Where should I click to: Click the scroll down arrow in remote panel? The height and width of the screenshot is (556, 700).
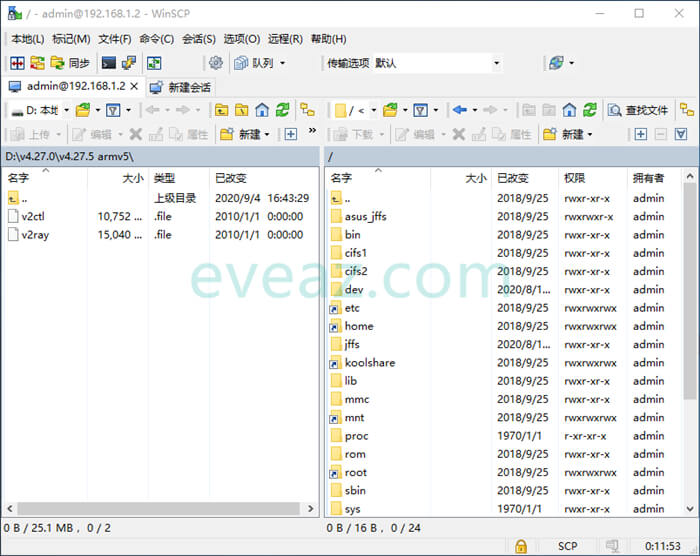[x=690, y=508]
